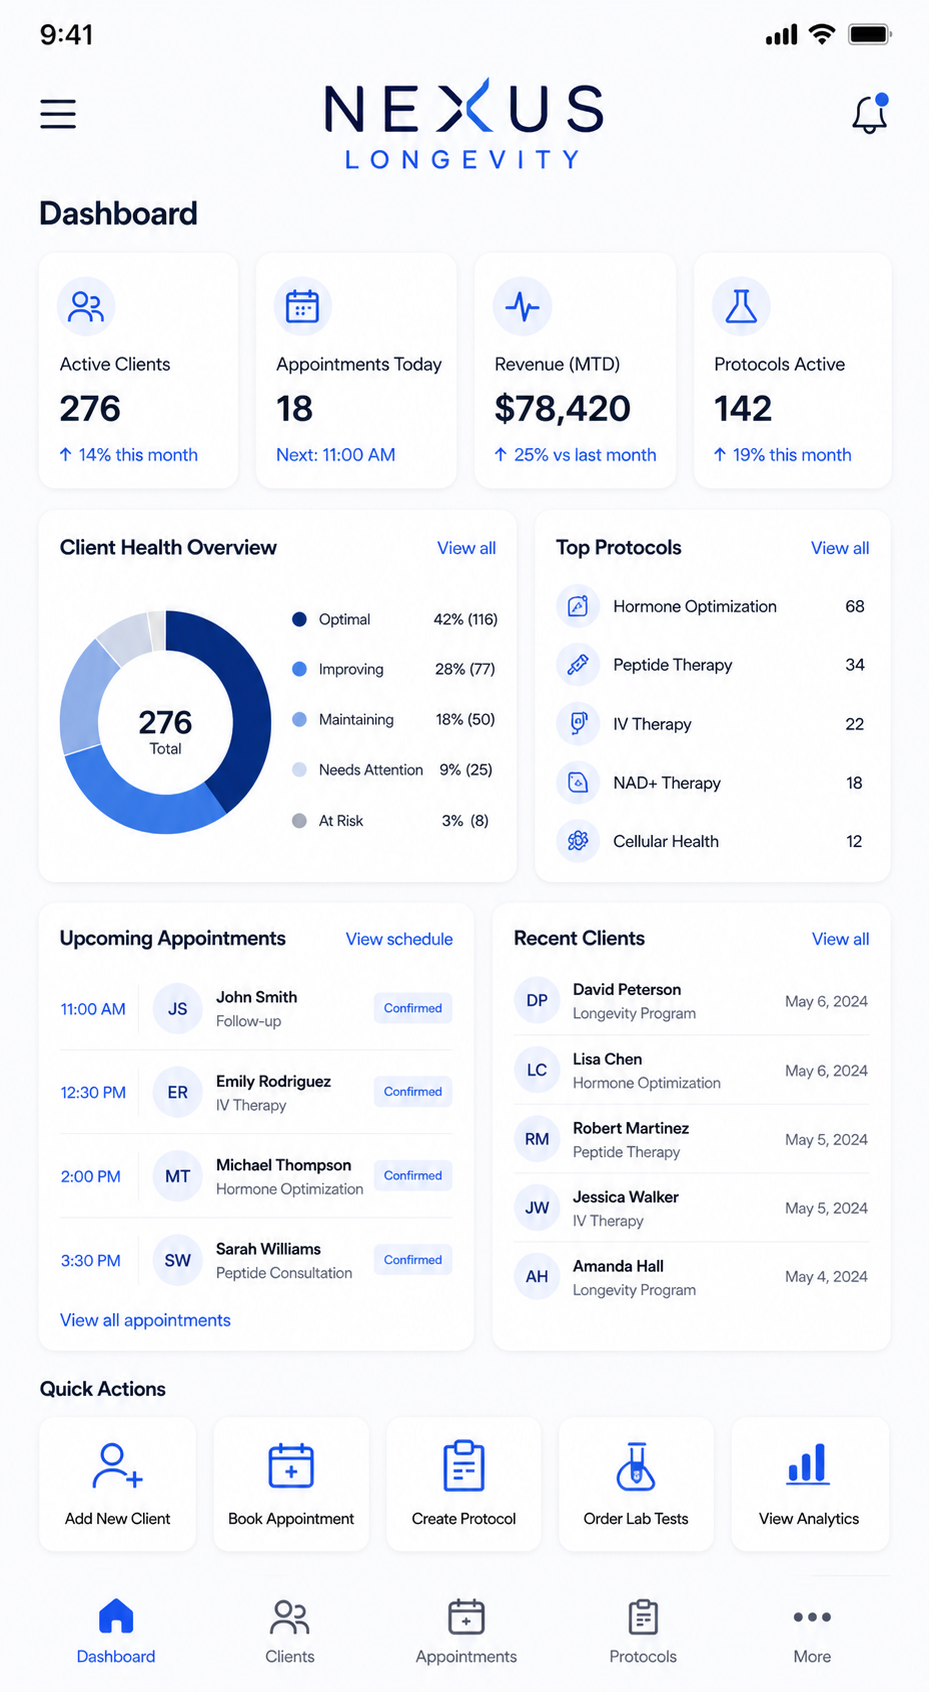This screenshot has height=1692, width=929.
Task: Click View all in Client Health Overview
Action: (x=466, y=548)
